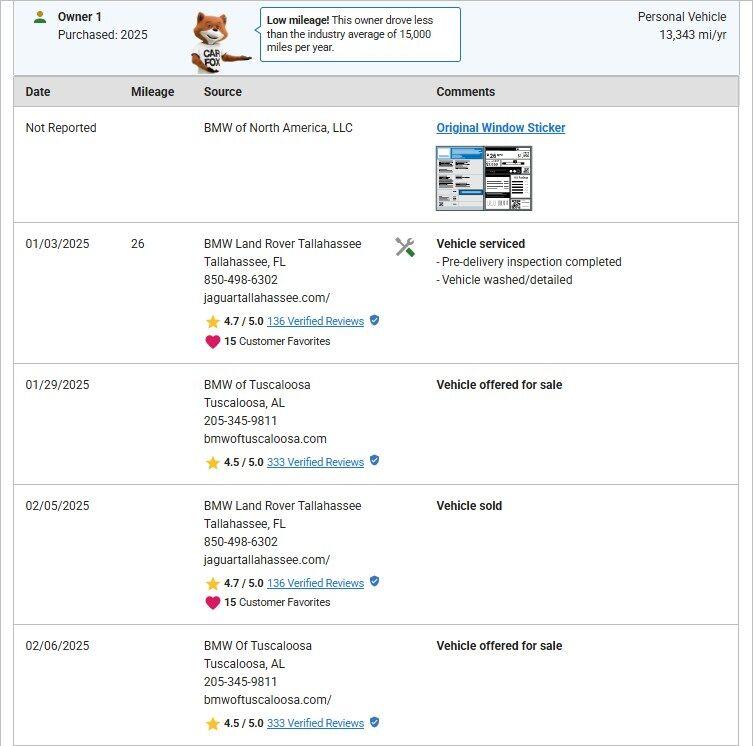Click the Car Fox mascot image
Image resolution: width=753 pixels, height=746 pixels.
click(x=220, y=43)
